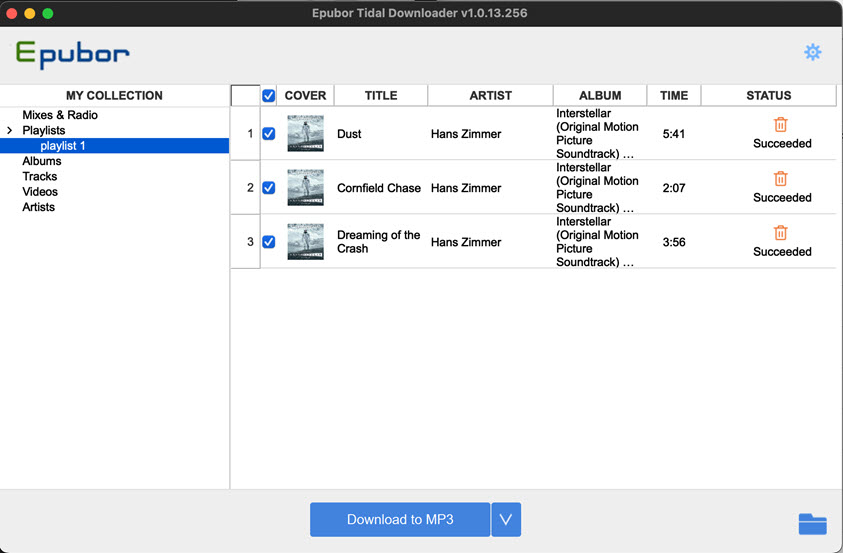
Task: Open settings with the gear icon
Action: pyautogui.click(x=812, y=52)
